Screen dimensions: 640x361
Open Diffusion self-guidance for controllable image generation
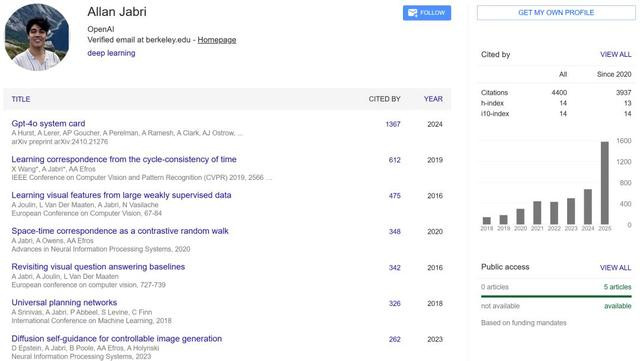coord(116,339)
